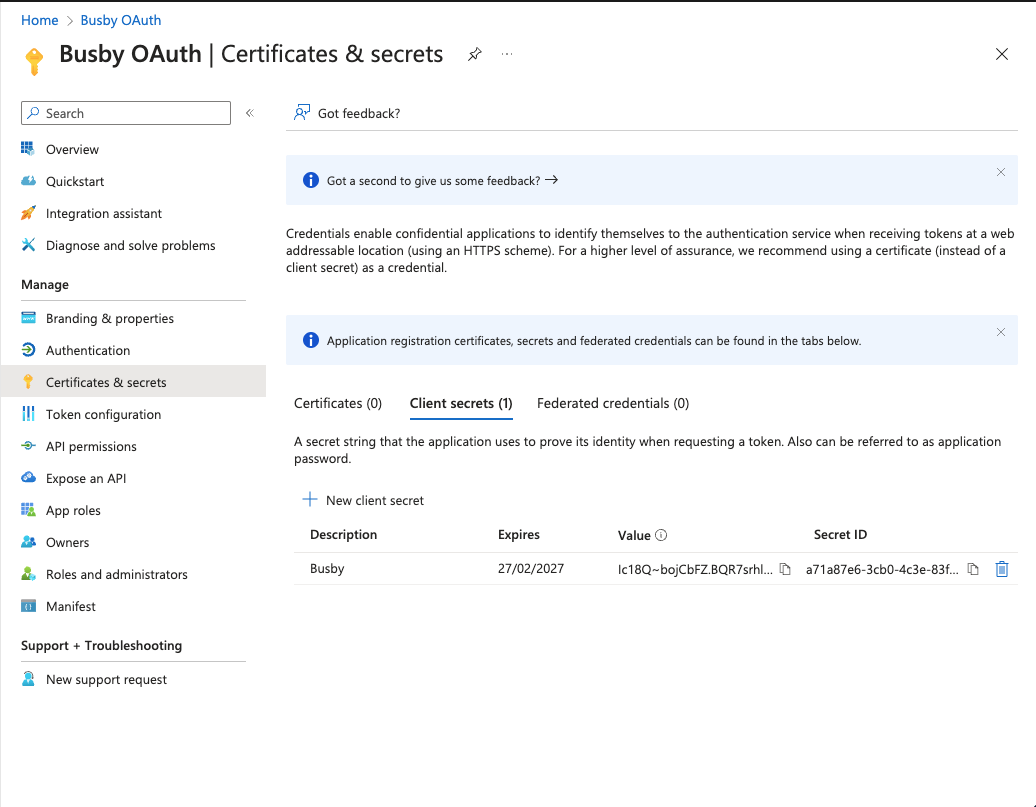
Task: Click the Integration assistant rocket icon
Action: click(x=28, y=213)
